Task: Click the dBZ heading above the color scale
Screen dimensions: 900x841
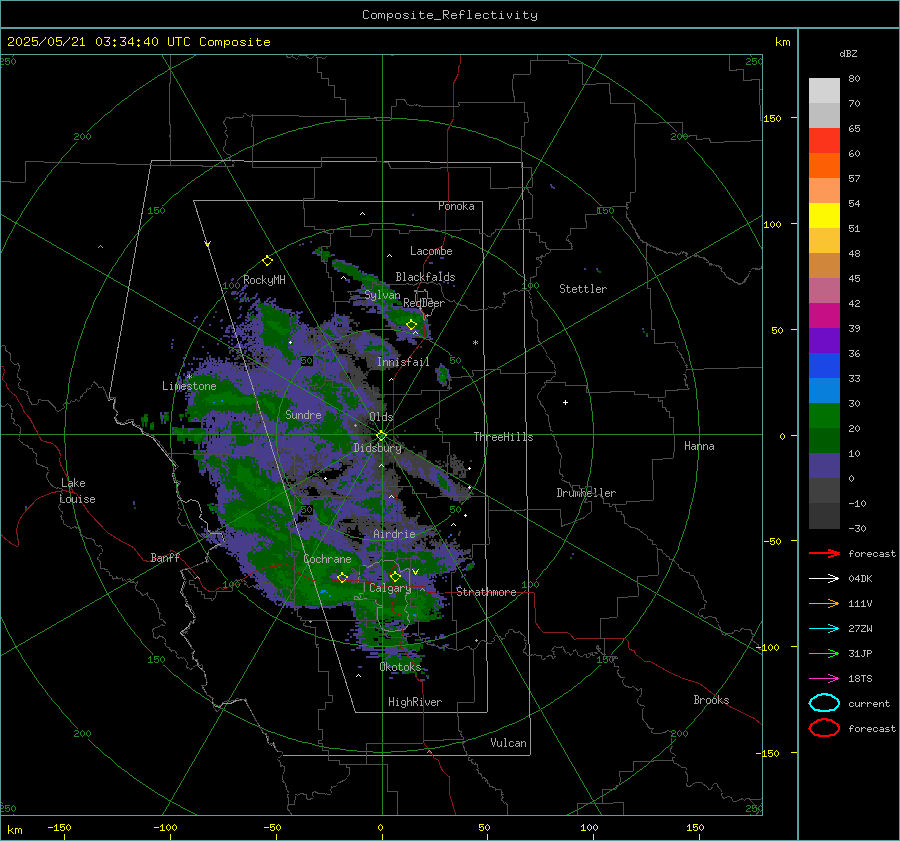Action: pos(848,54)
